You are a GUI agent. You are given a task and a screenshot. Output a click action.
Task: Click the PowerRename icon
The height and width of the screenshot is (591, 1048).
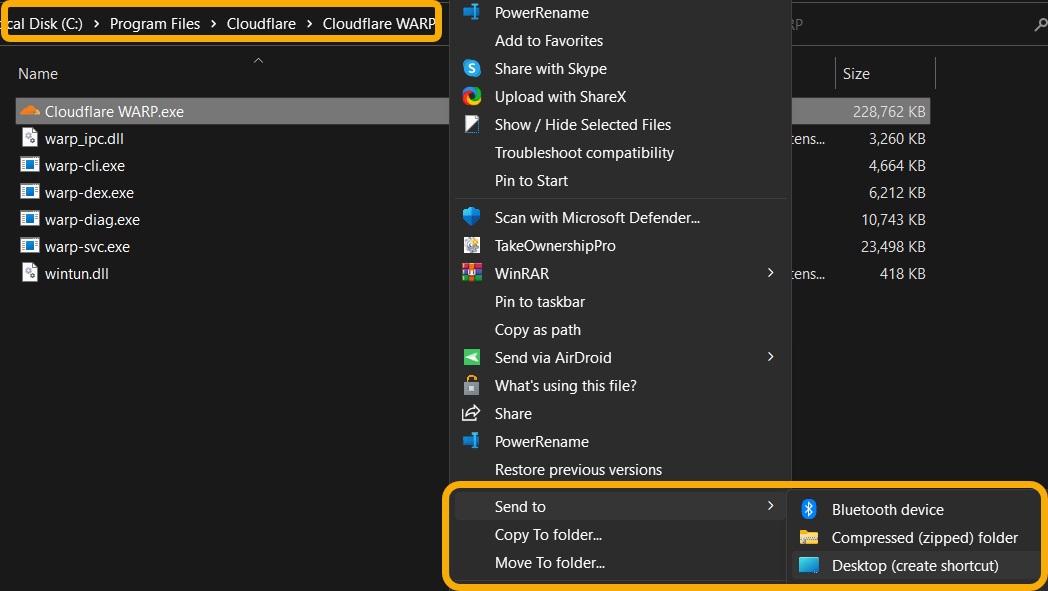point(471,12)
